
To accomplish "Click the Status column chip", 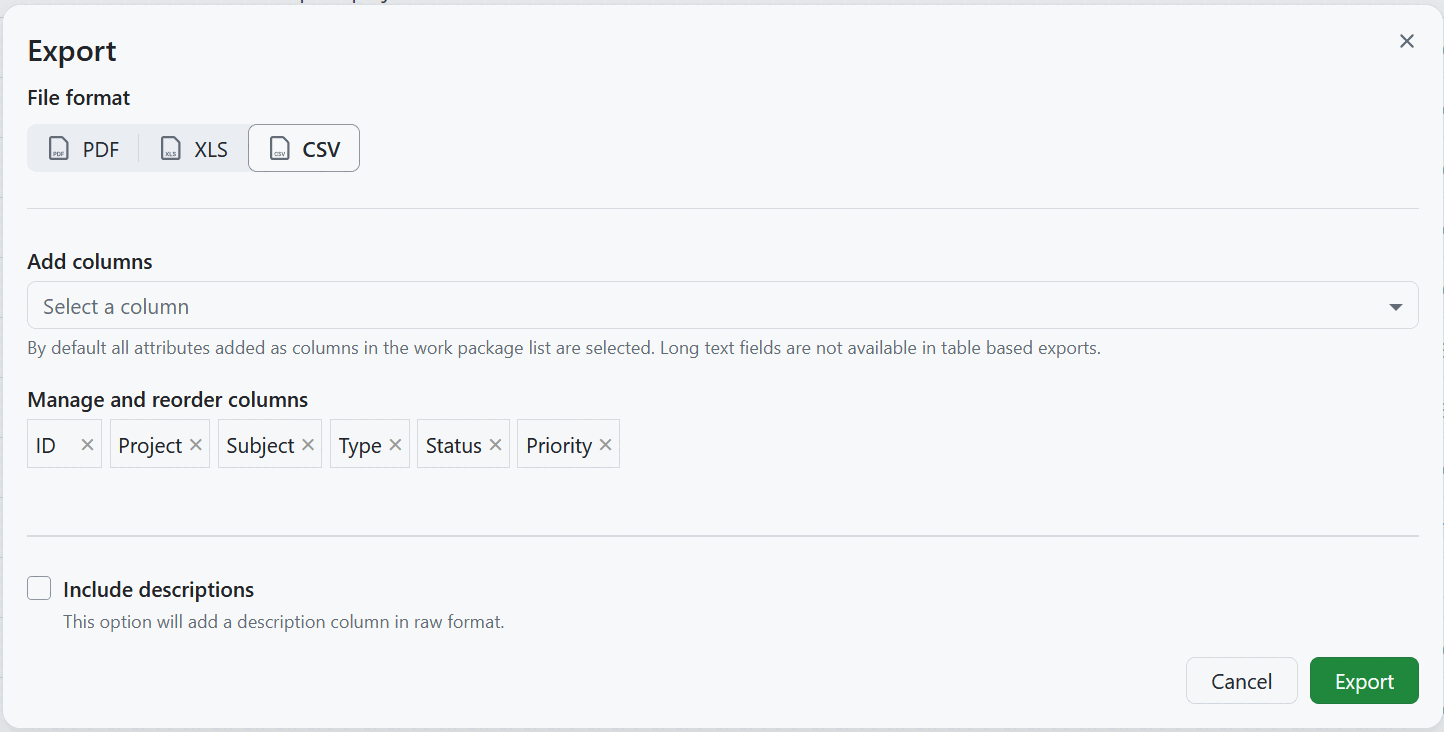I will (x=452, y=444).
